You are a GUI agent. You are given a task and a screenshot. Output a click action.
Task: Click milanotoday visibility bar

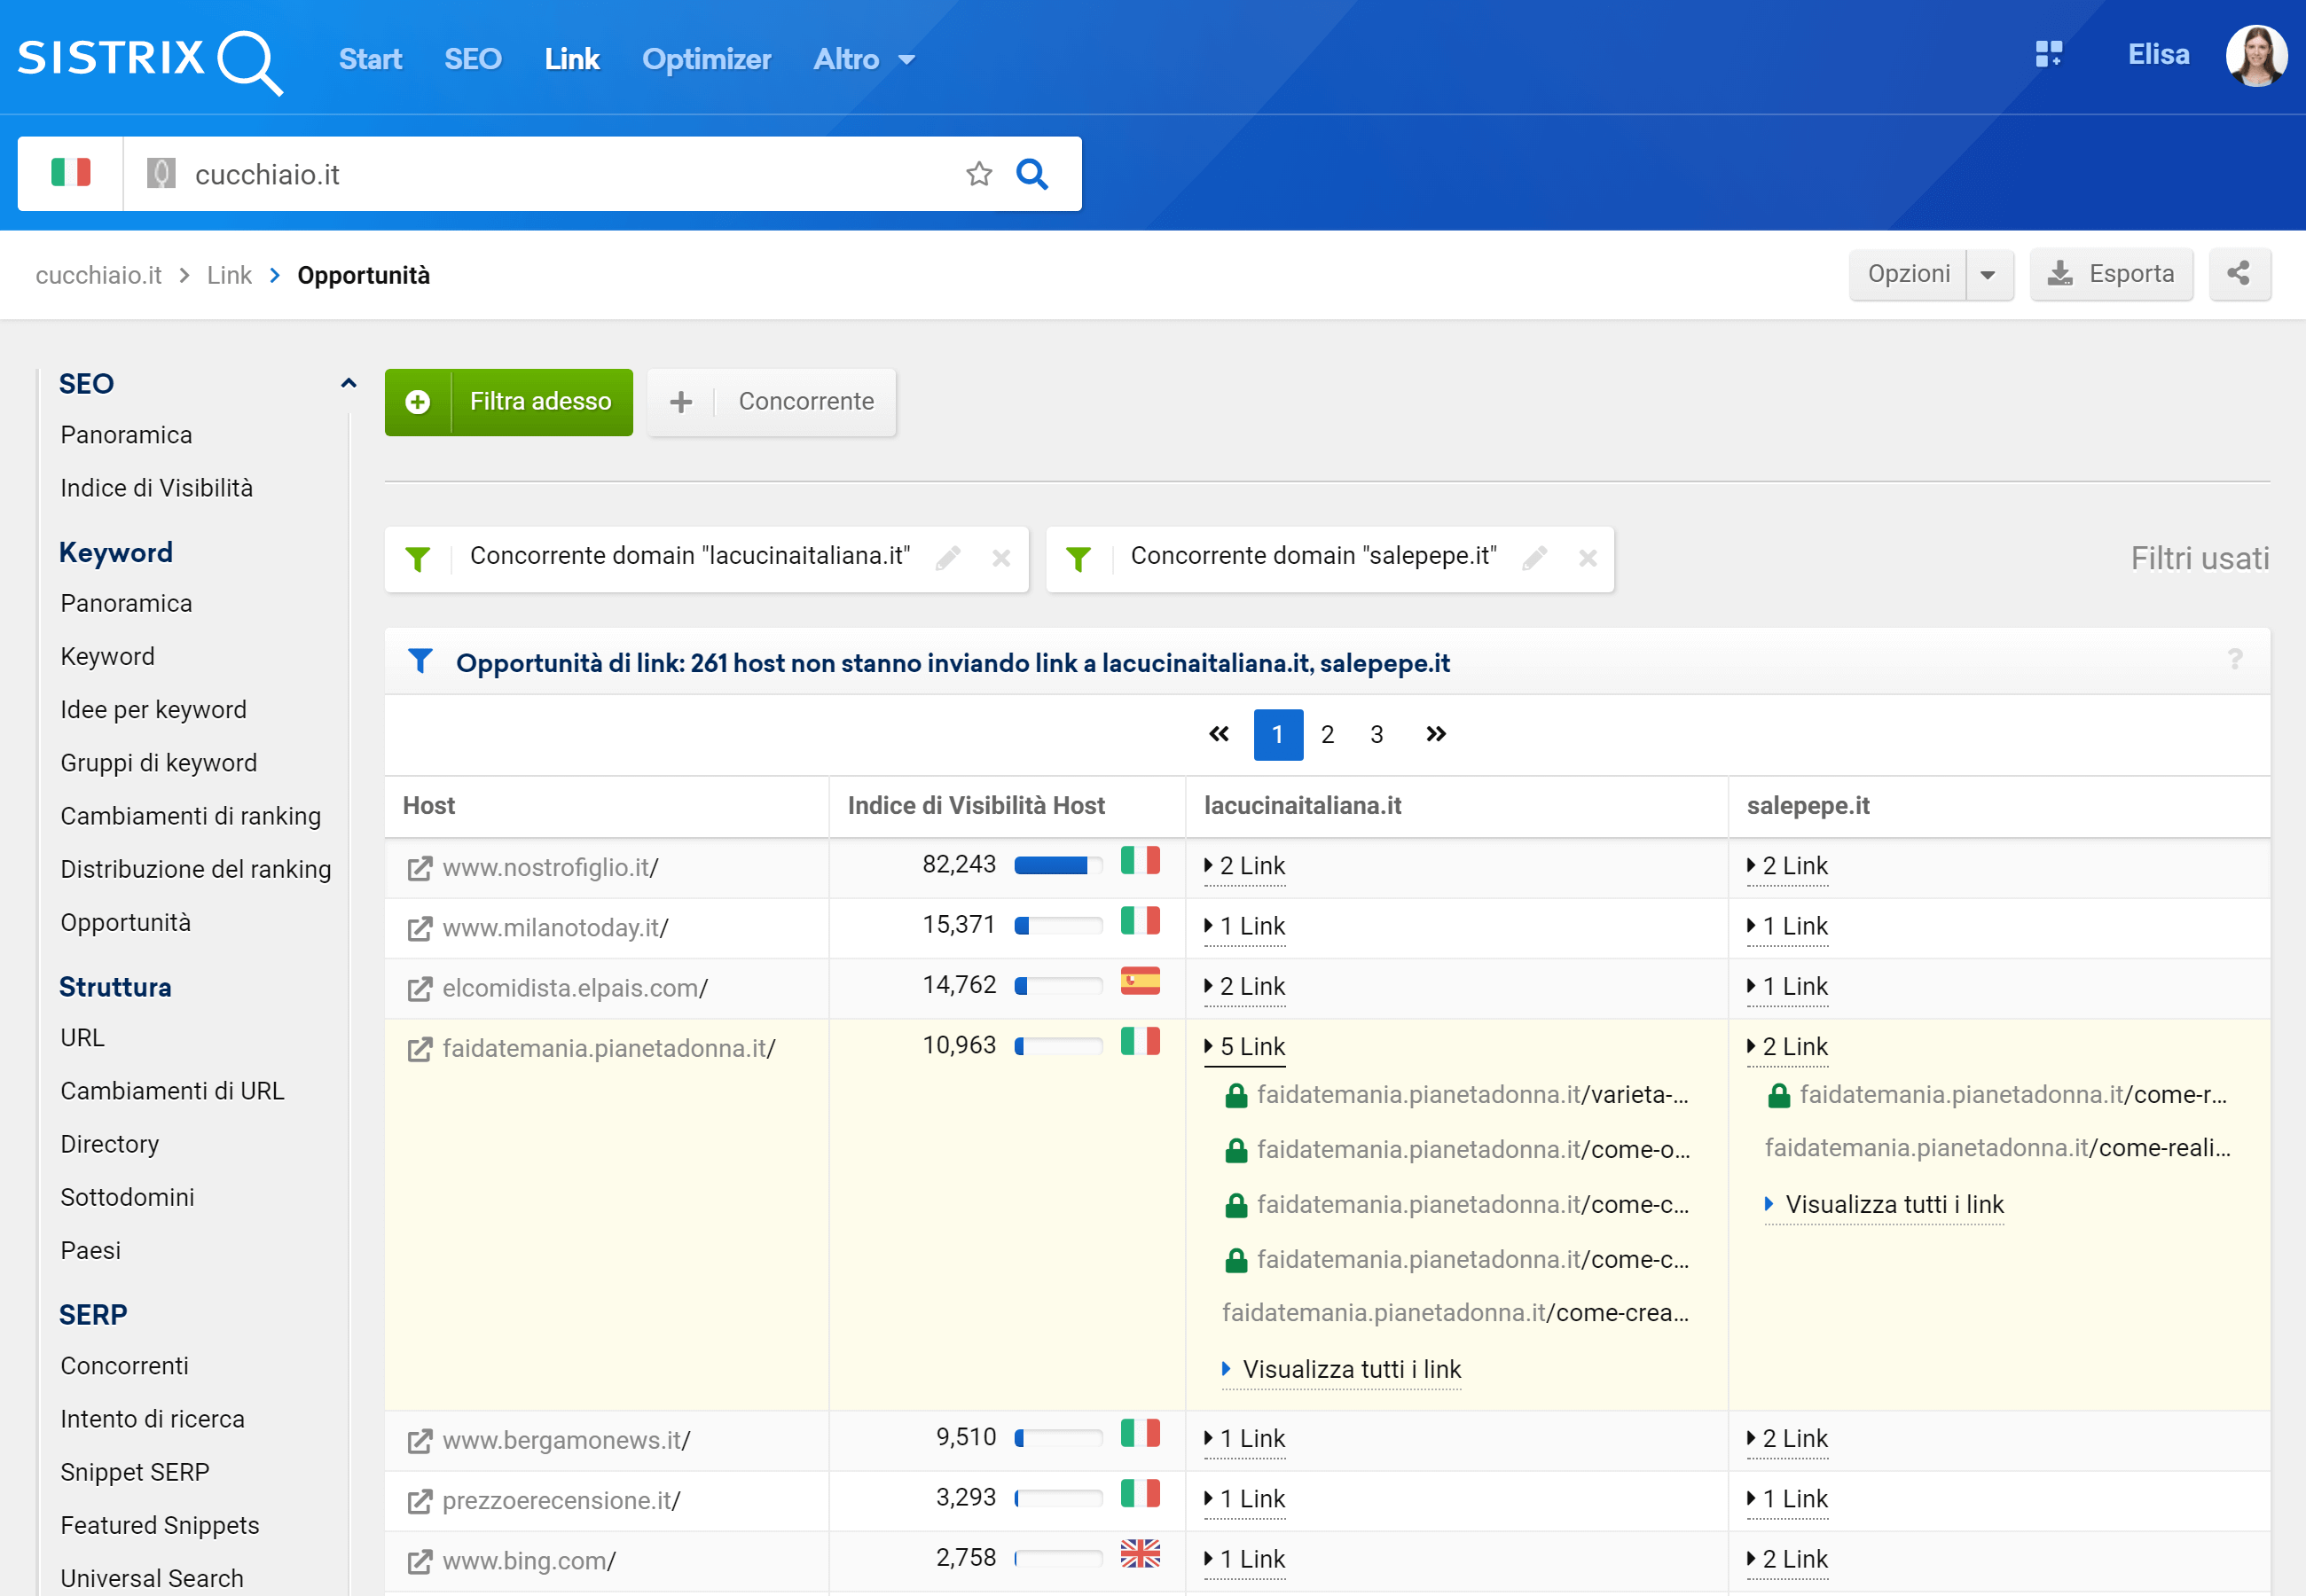(1058, 926)
